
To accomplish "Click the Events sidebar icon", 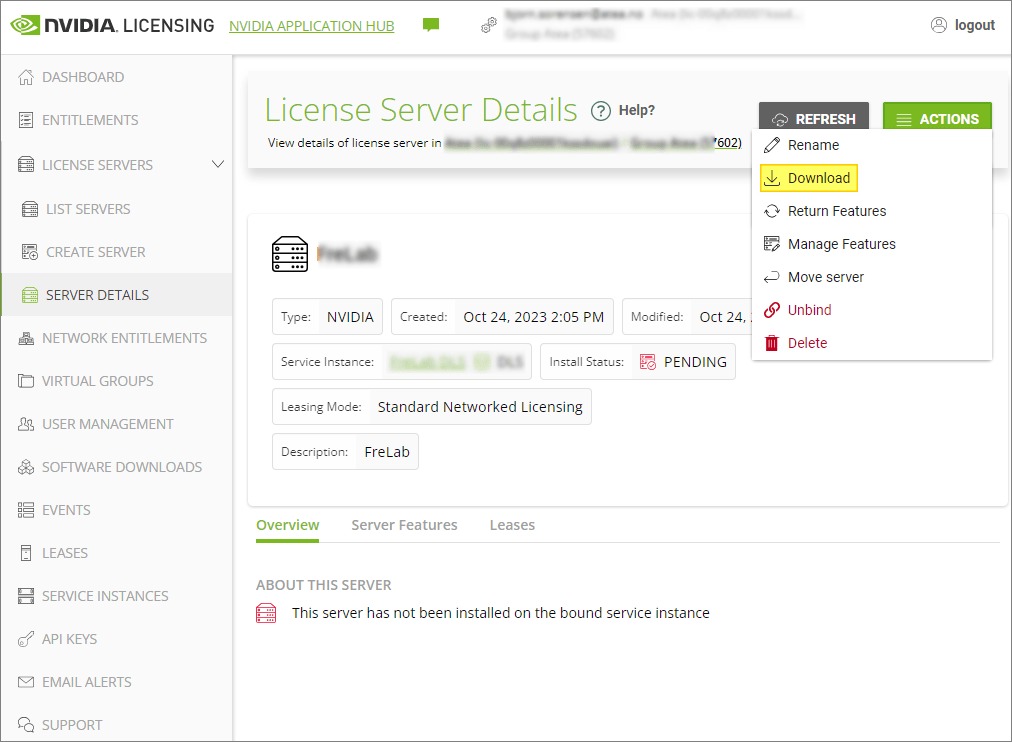I will click(x=26, y=510).
